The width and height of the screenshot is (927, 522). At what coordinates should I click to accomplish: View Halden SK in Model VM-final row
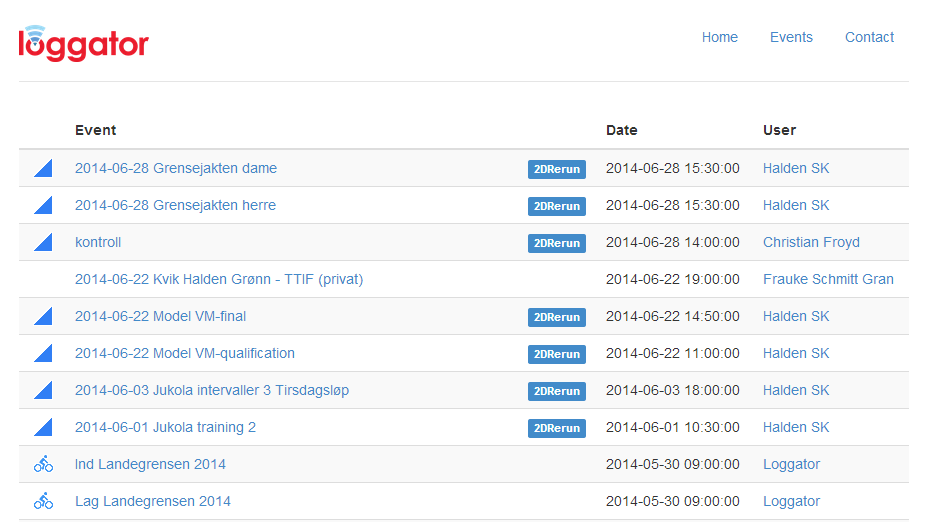796,316
